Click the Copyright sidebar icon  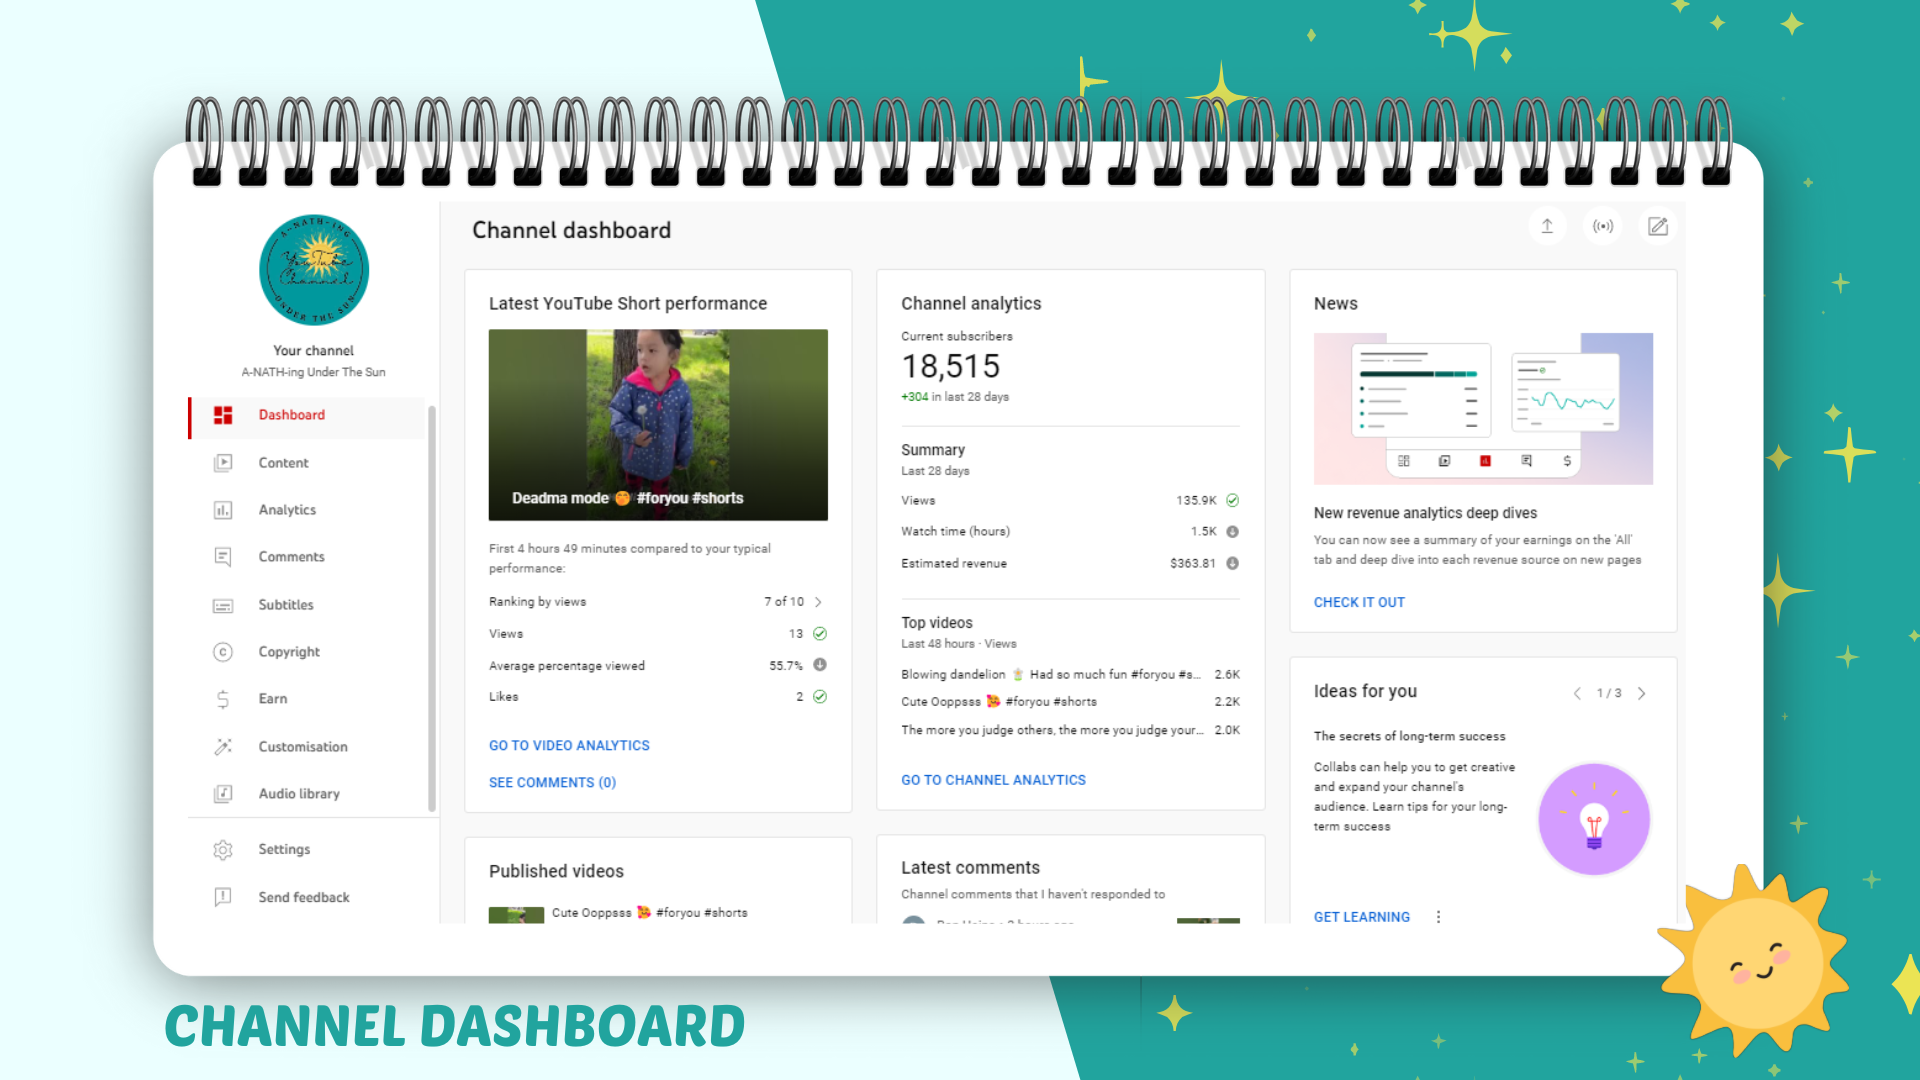click(x=223, y=652)
